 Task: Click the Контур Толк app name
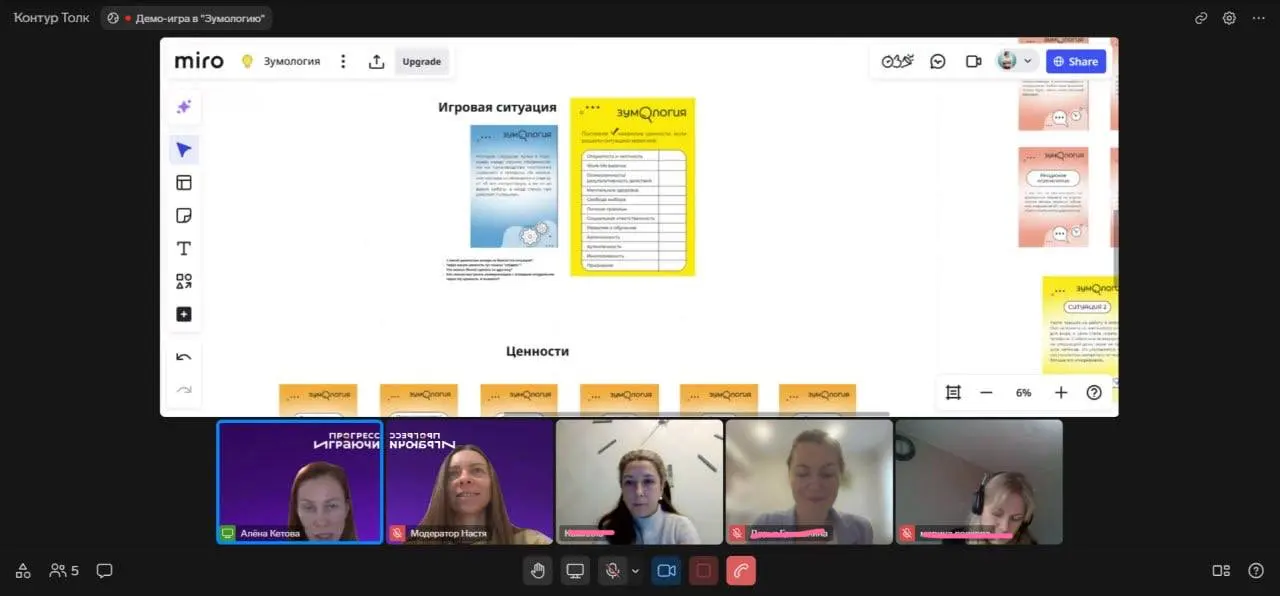point(51,18)
